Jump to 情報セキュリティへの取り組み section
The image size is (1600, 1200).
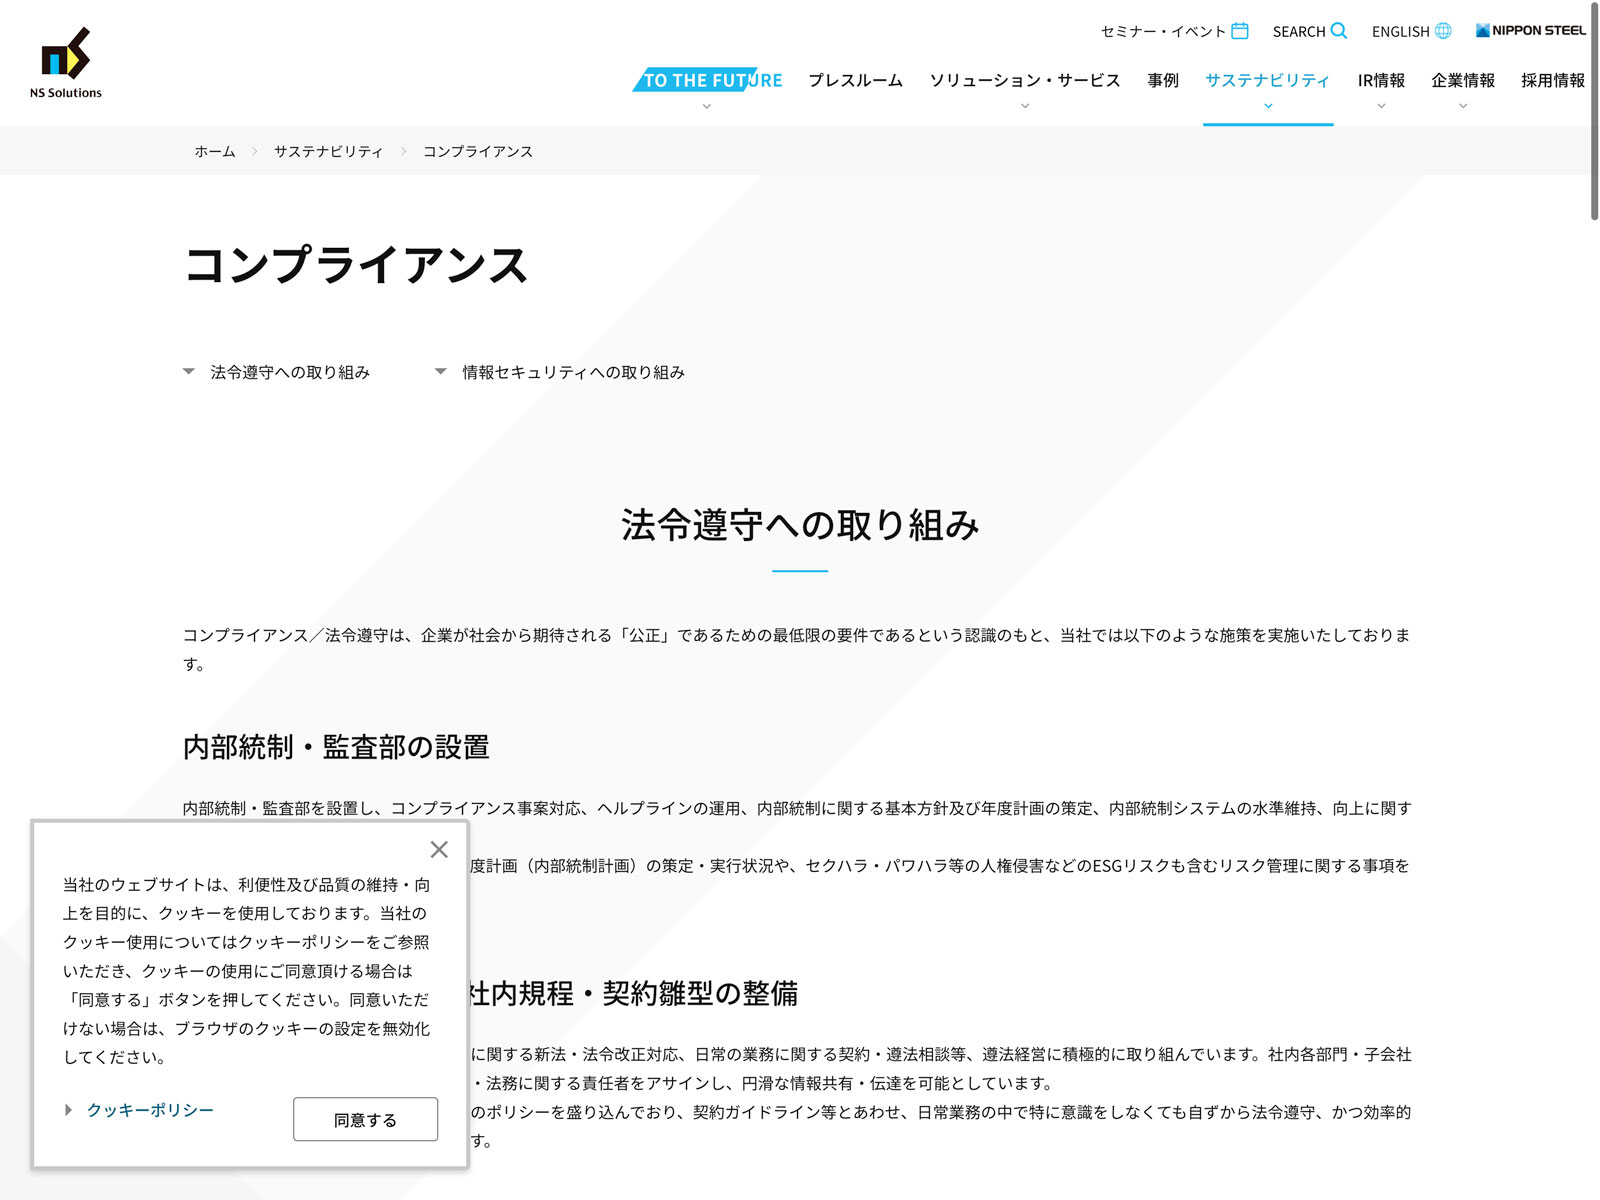[x=572, y=372]
